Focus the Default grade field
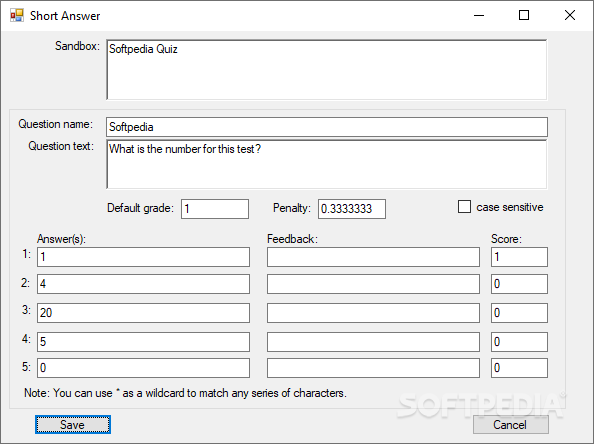 tap(215, 209)
